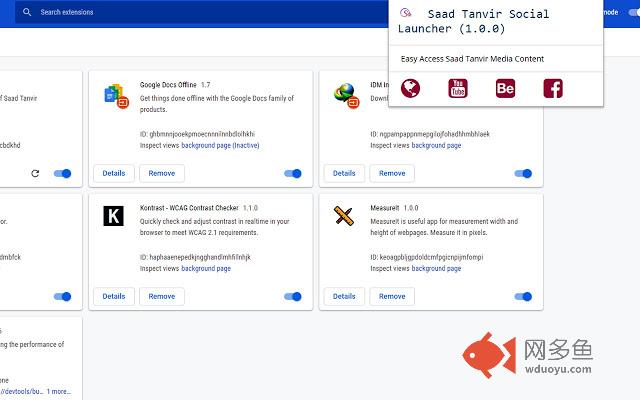Click the '1 more...' inspect views link
The image size is (640, 400).
pos(59,391)
